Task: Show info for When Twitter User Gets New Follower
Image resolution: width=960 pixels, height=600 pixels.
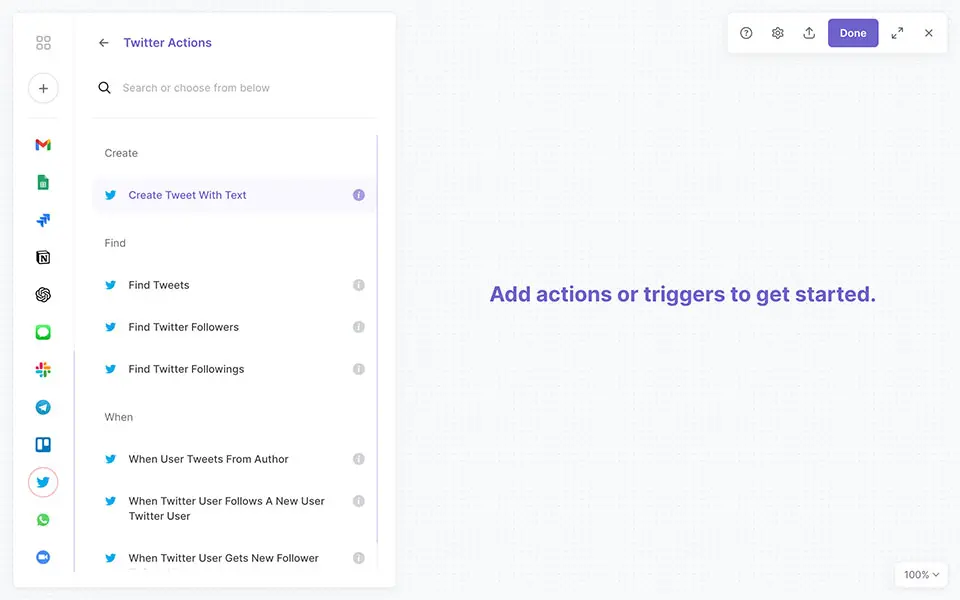Action: [x=359, y=558]
